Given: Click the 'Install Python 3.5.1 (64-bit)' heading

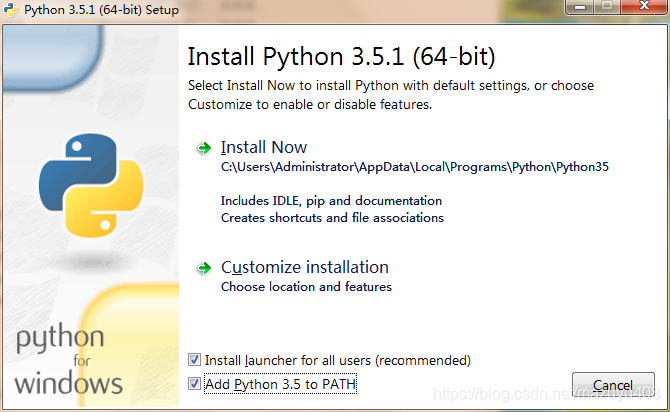Looking at the screenshot, I should click(x=341, y=57).
